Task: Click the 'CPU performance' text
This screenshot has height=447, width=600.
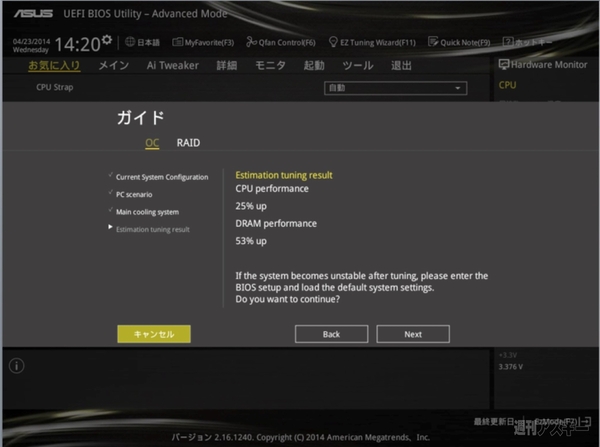Action: pos(272,189)
